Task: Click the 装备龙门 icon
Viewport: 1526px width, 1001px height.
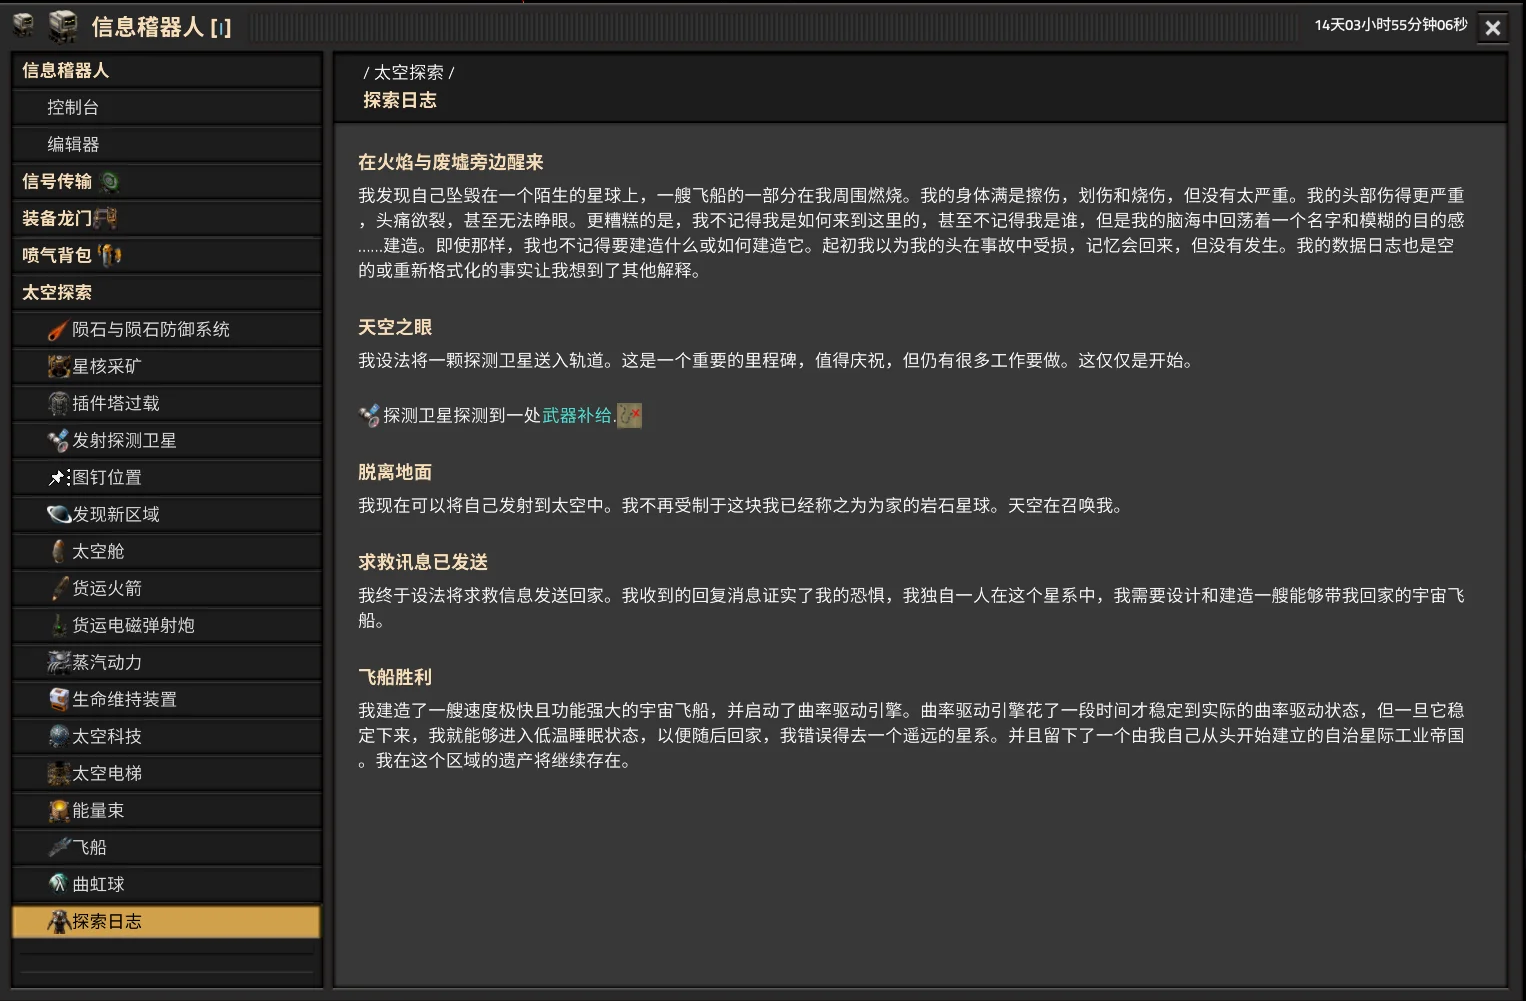Action: 105,218
